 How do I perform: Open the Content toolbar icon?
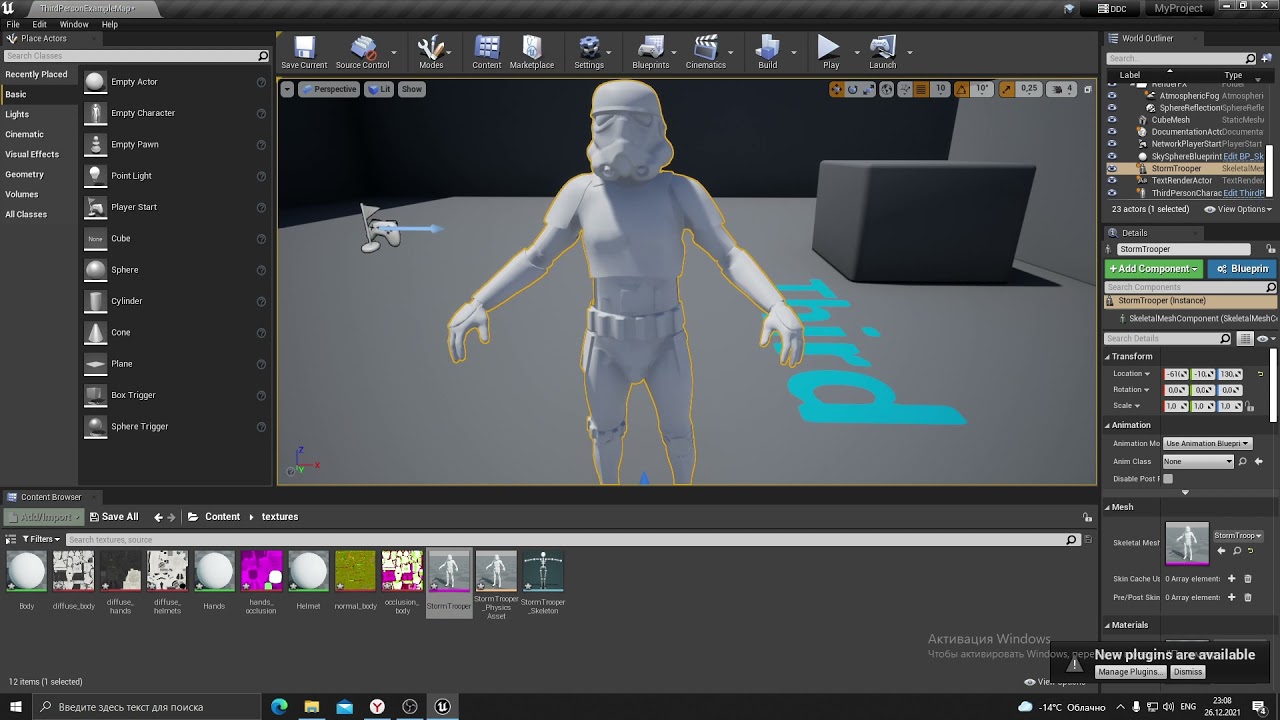click(x=487, y=52)
